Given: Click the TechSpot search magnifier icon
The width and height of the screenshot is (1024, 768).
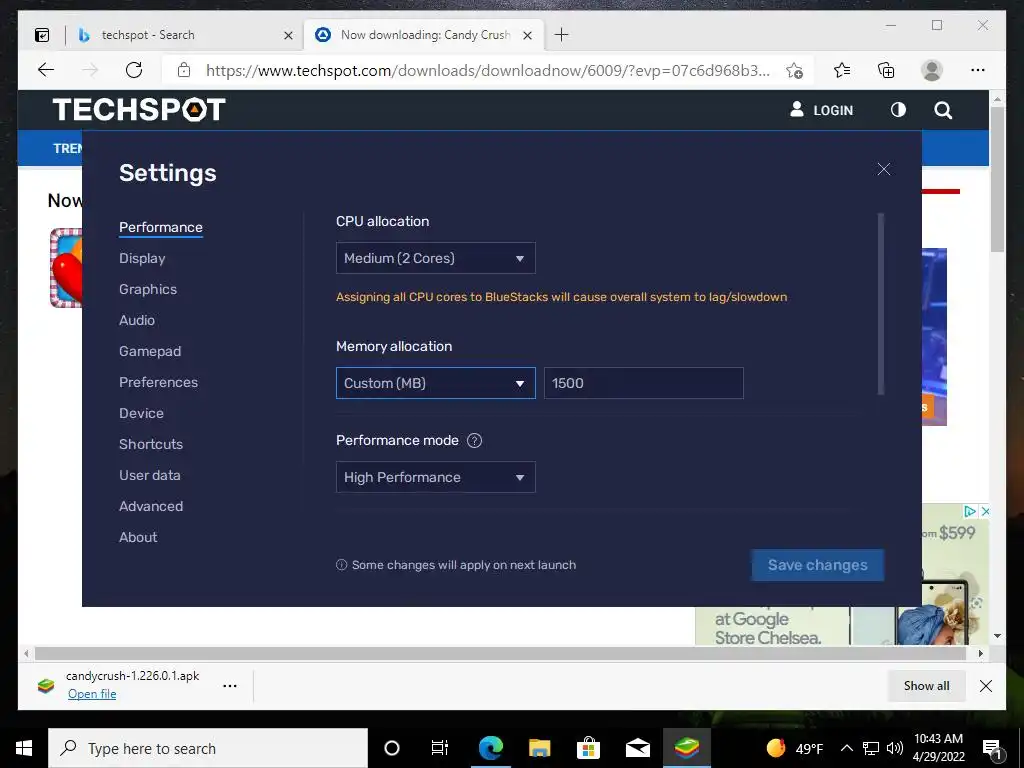Looking at the screenshot, I should pos(943,110).
